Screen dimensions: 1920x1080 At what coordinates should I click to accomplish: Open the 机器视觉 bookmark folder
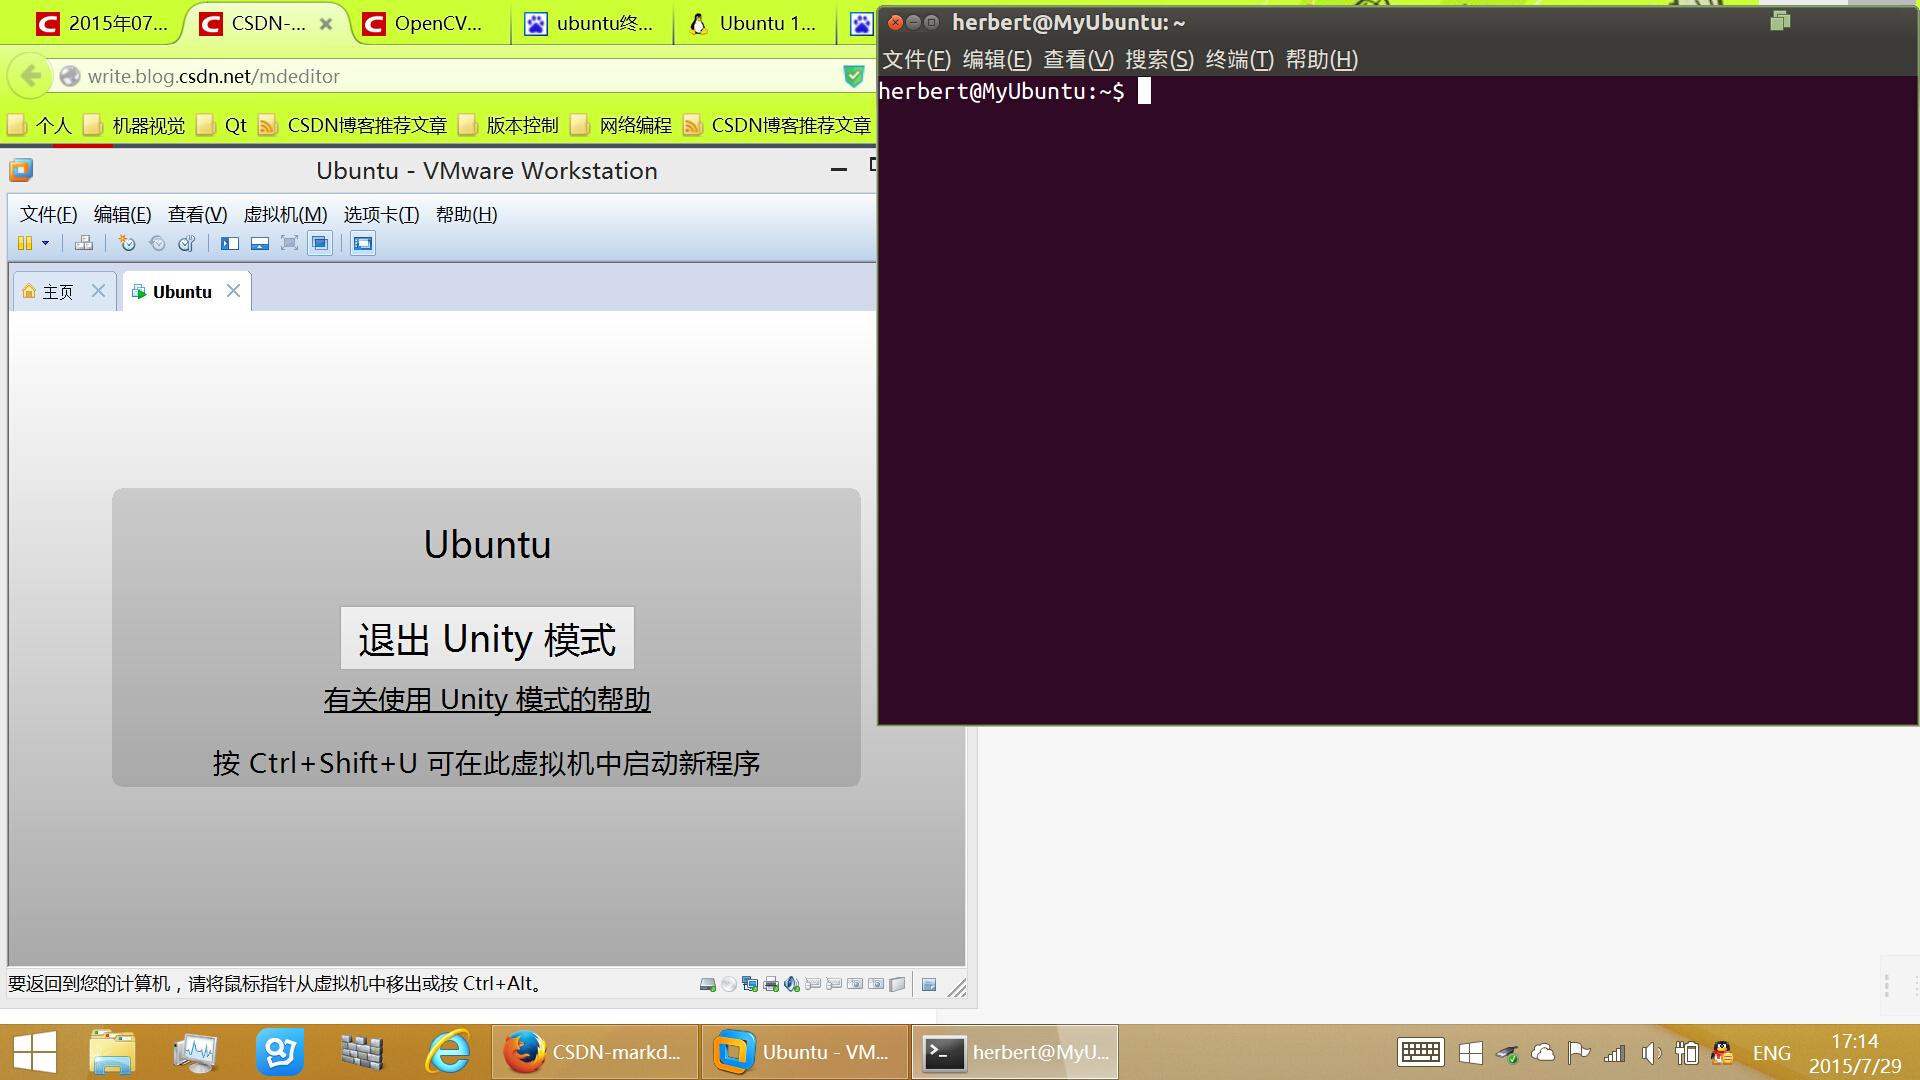point(135,125)
